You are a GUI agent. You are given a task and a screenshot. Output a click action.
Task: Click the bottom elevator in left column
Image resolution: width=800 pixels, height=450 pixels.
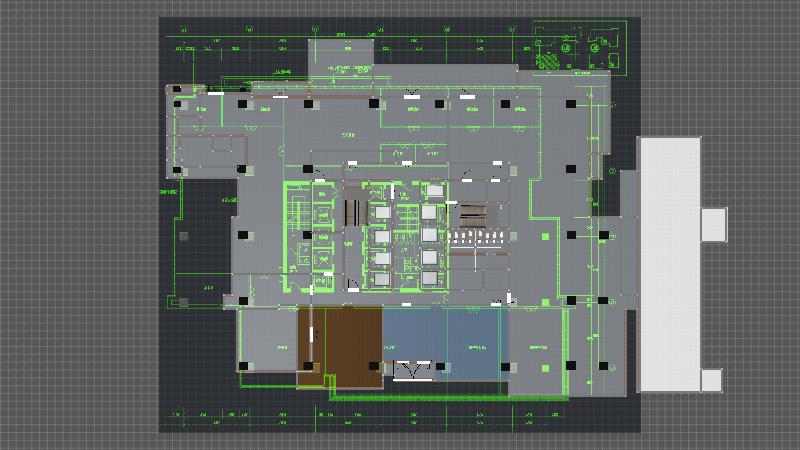coord(379,280)
